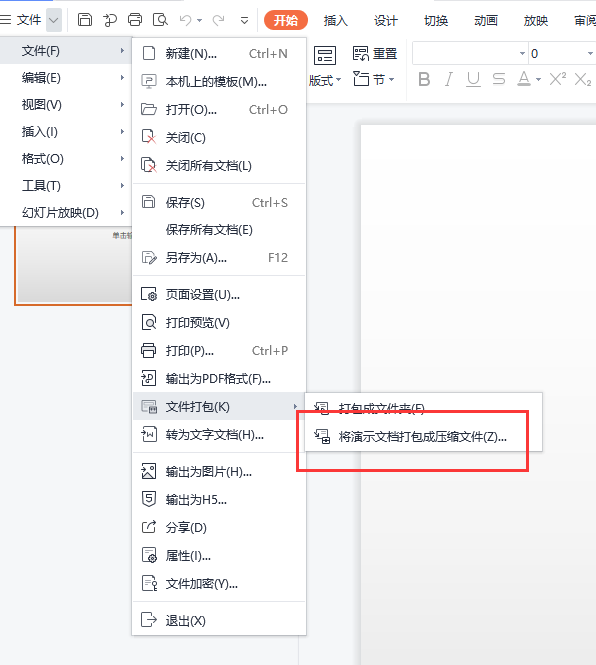Click the Print Preview quick toolbar icon
Viewport: 596px width, 665px height.
coord(160,20)
